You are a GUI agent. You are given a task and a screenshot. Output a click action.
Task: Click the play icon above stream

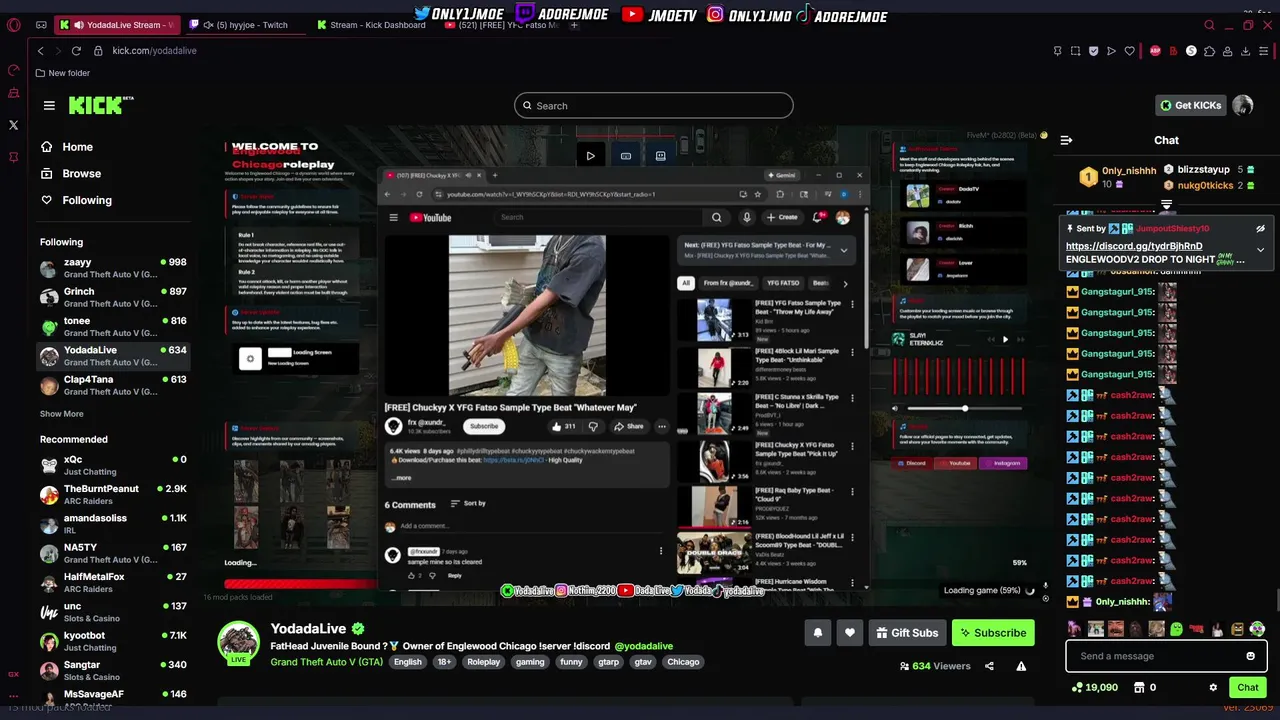tap(590, 155)
